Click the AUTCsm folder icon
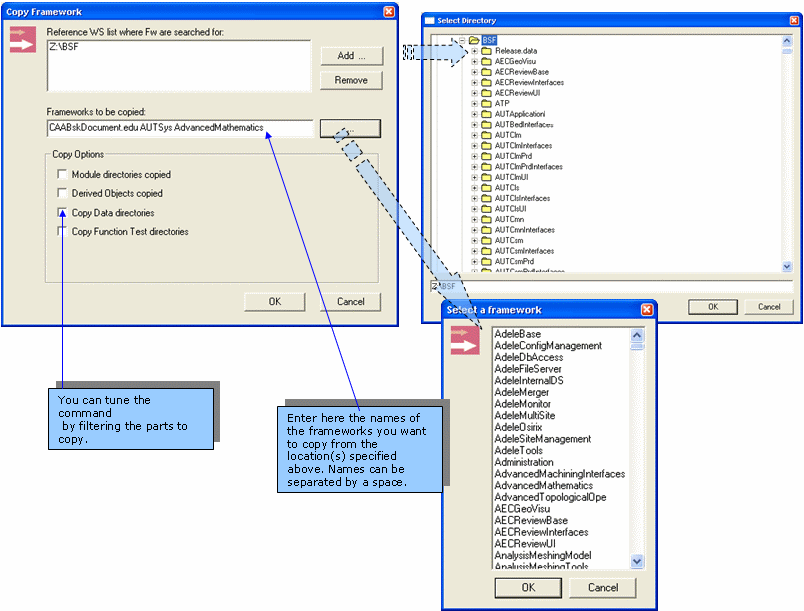Screen dimensions: 804x611 point(486,240)
